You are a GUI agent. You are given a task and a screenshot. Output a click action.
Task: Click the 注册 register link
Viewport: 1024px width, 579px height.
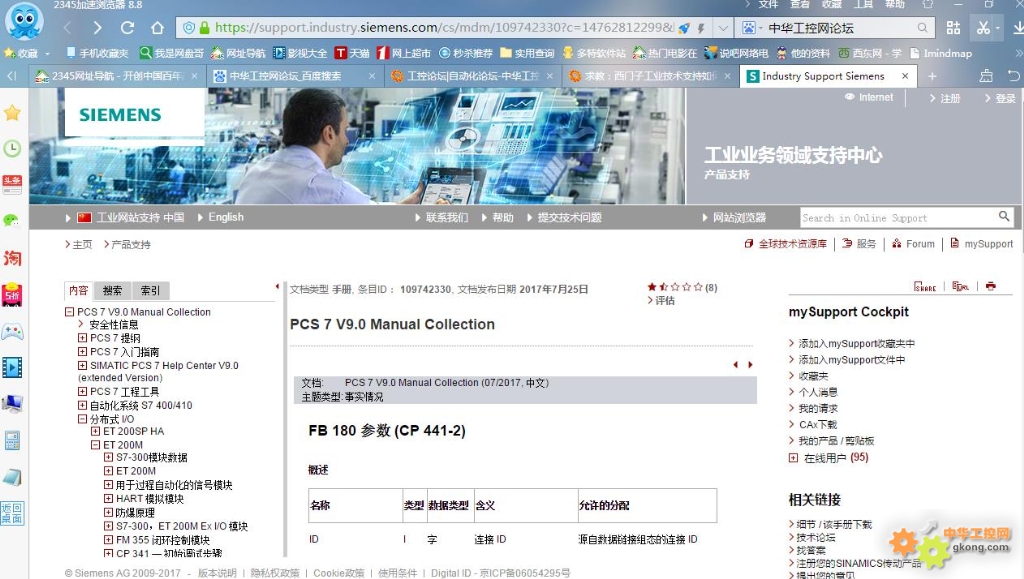point(950,99)
